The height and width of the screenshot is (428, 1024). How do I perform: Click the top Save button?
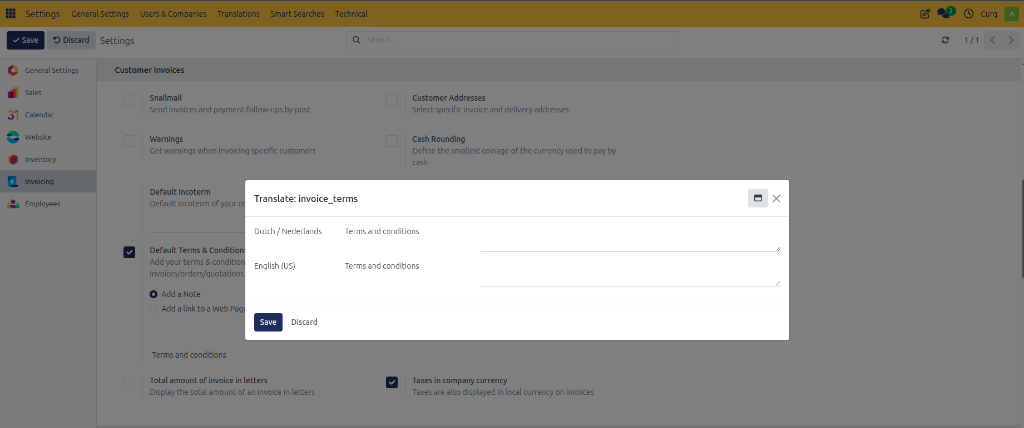[25, 40]
